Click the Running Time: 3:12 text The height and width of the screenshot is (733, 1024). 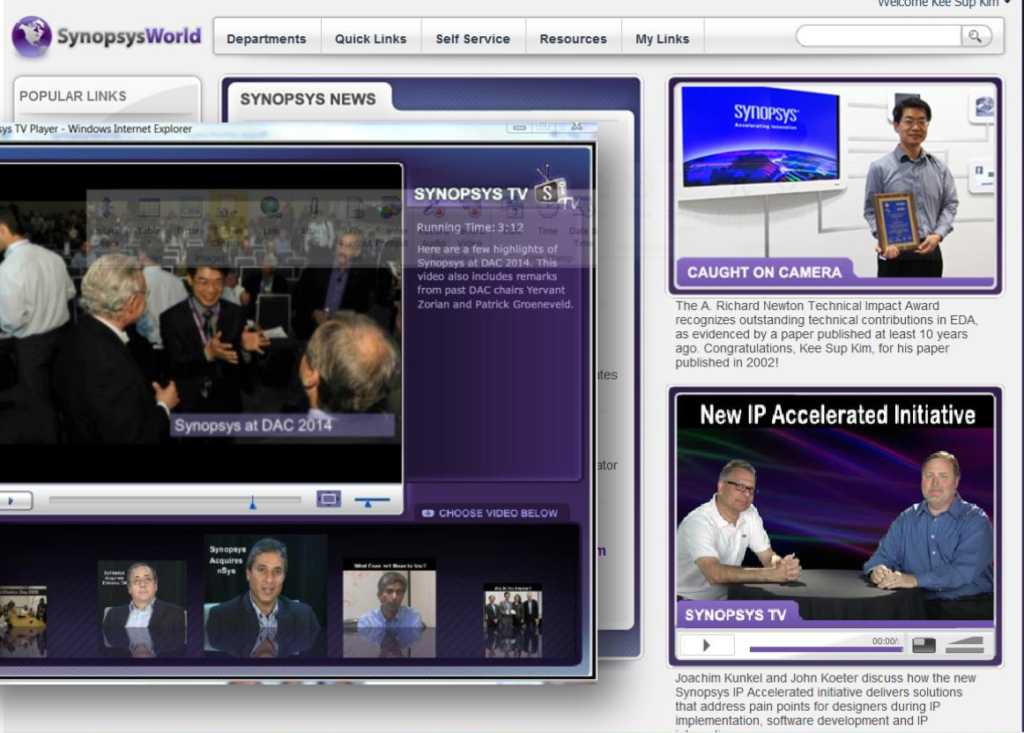coord(470,228)
